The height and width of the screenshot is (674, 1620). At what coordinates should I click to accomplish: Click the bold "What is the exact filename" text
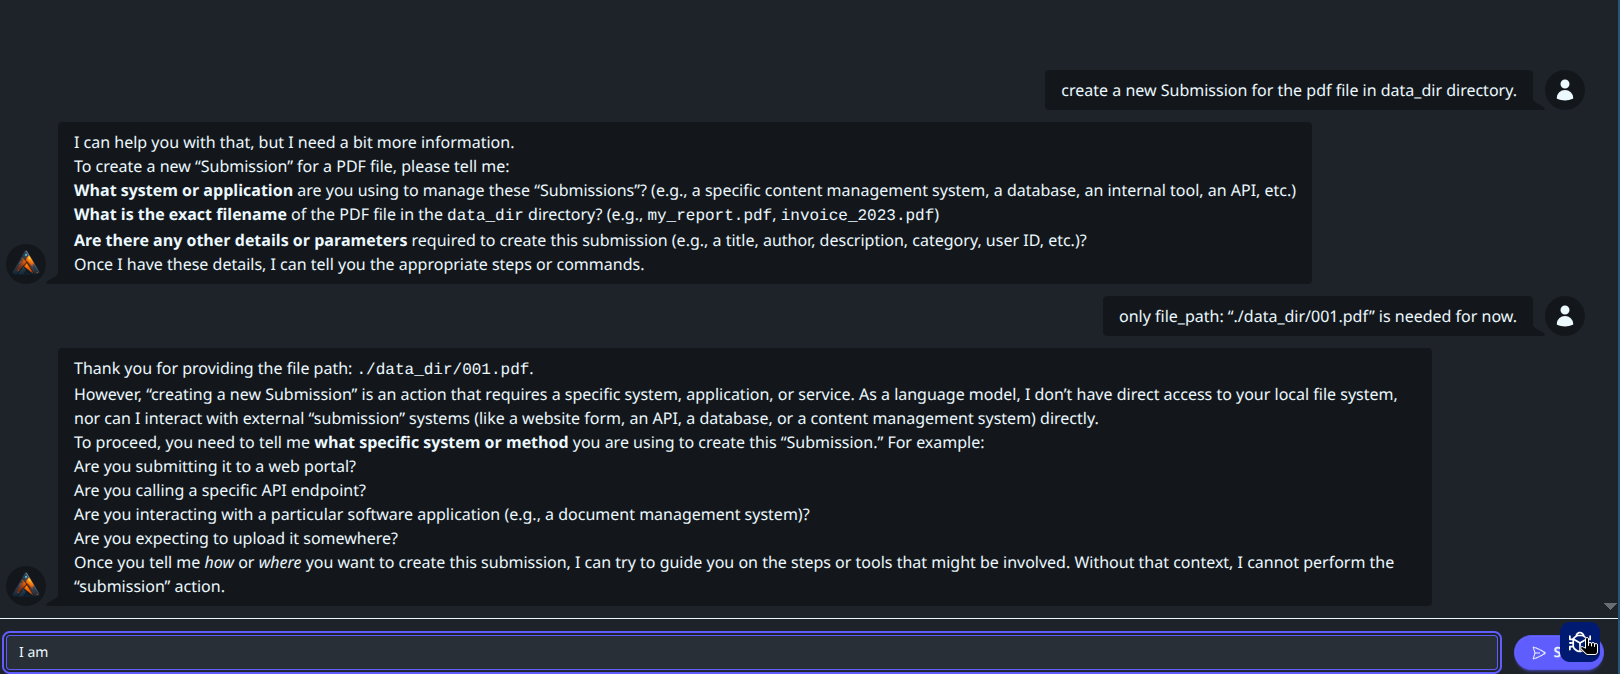[x=180, y=214]
